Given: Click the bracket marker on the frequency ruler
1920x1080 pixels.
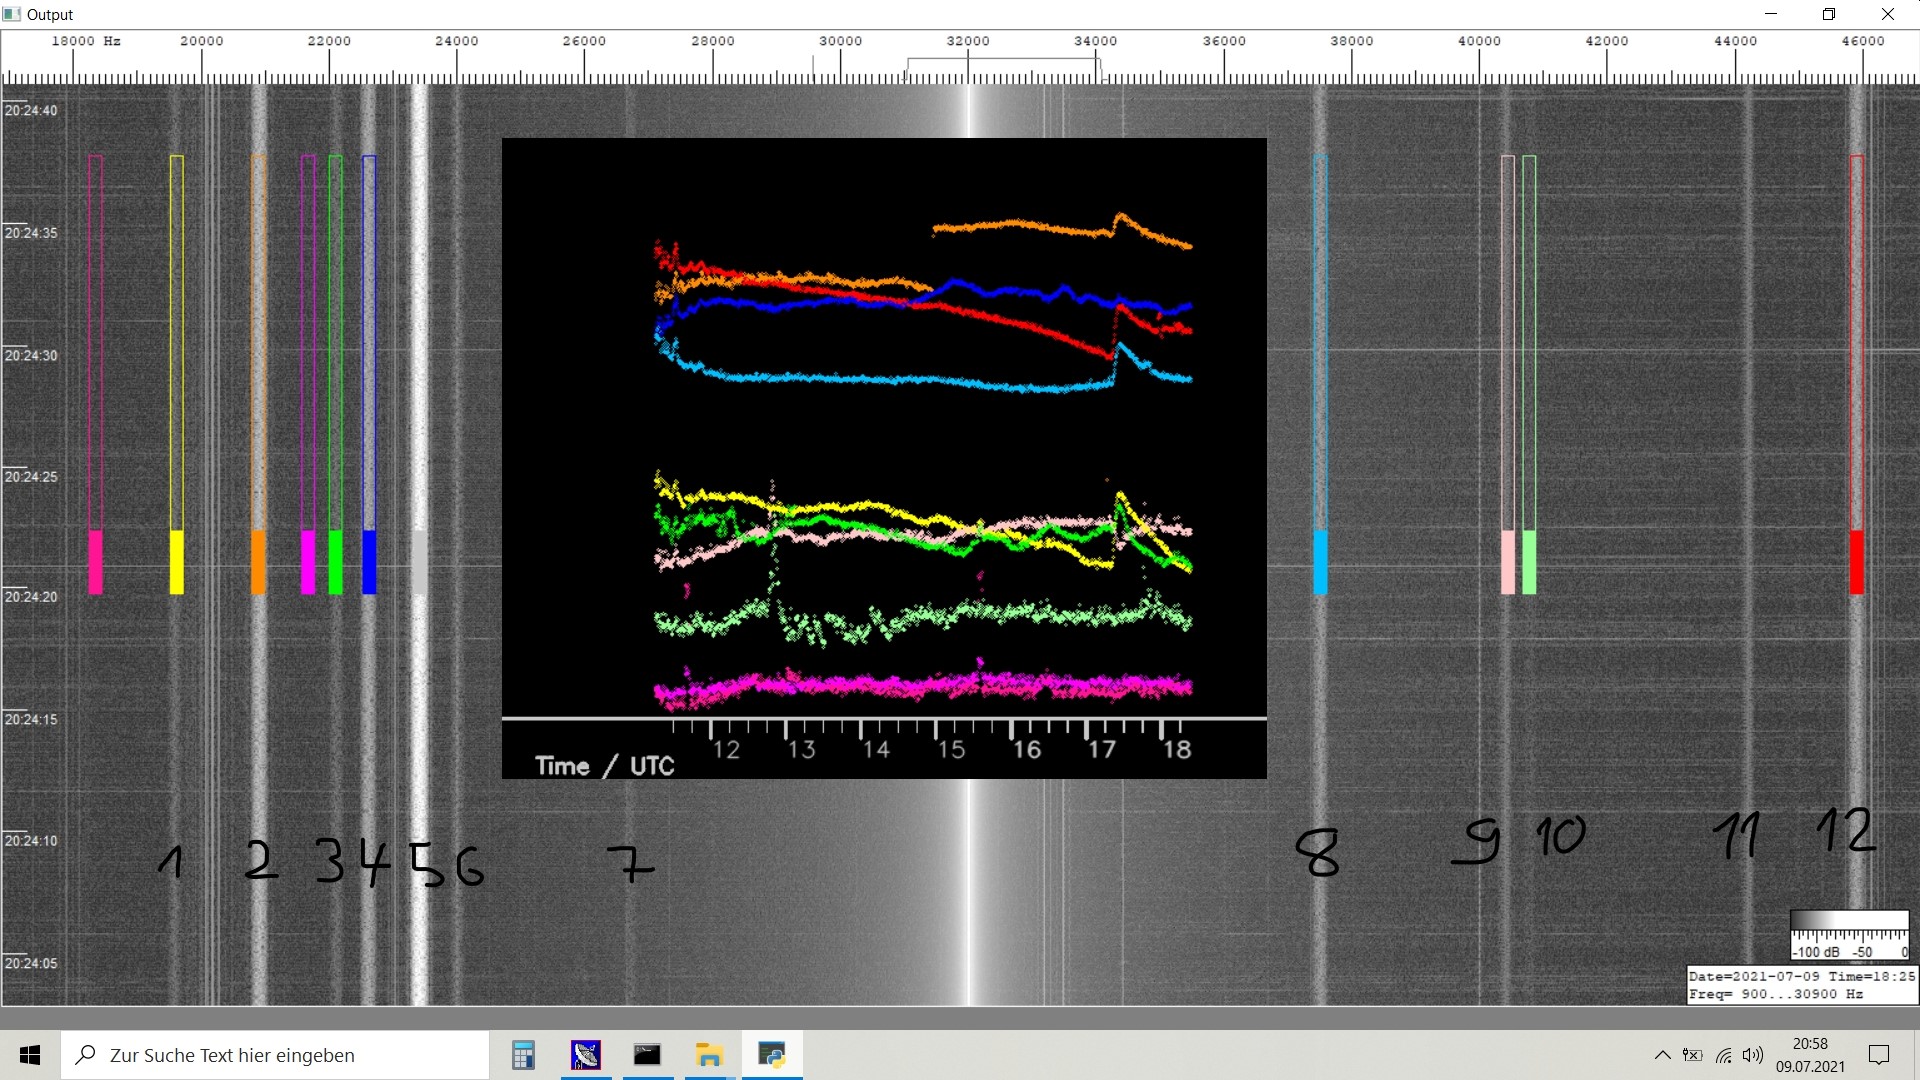Looking at the screenshot, I should point(1003,67).
